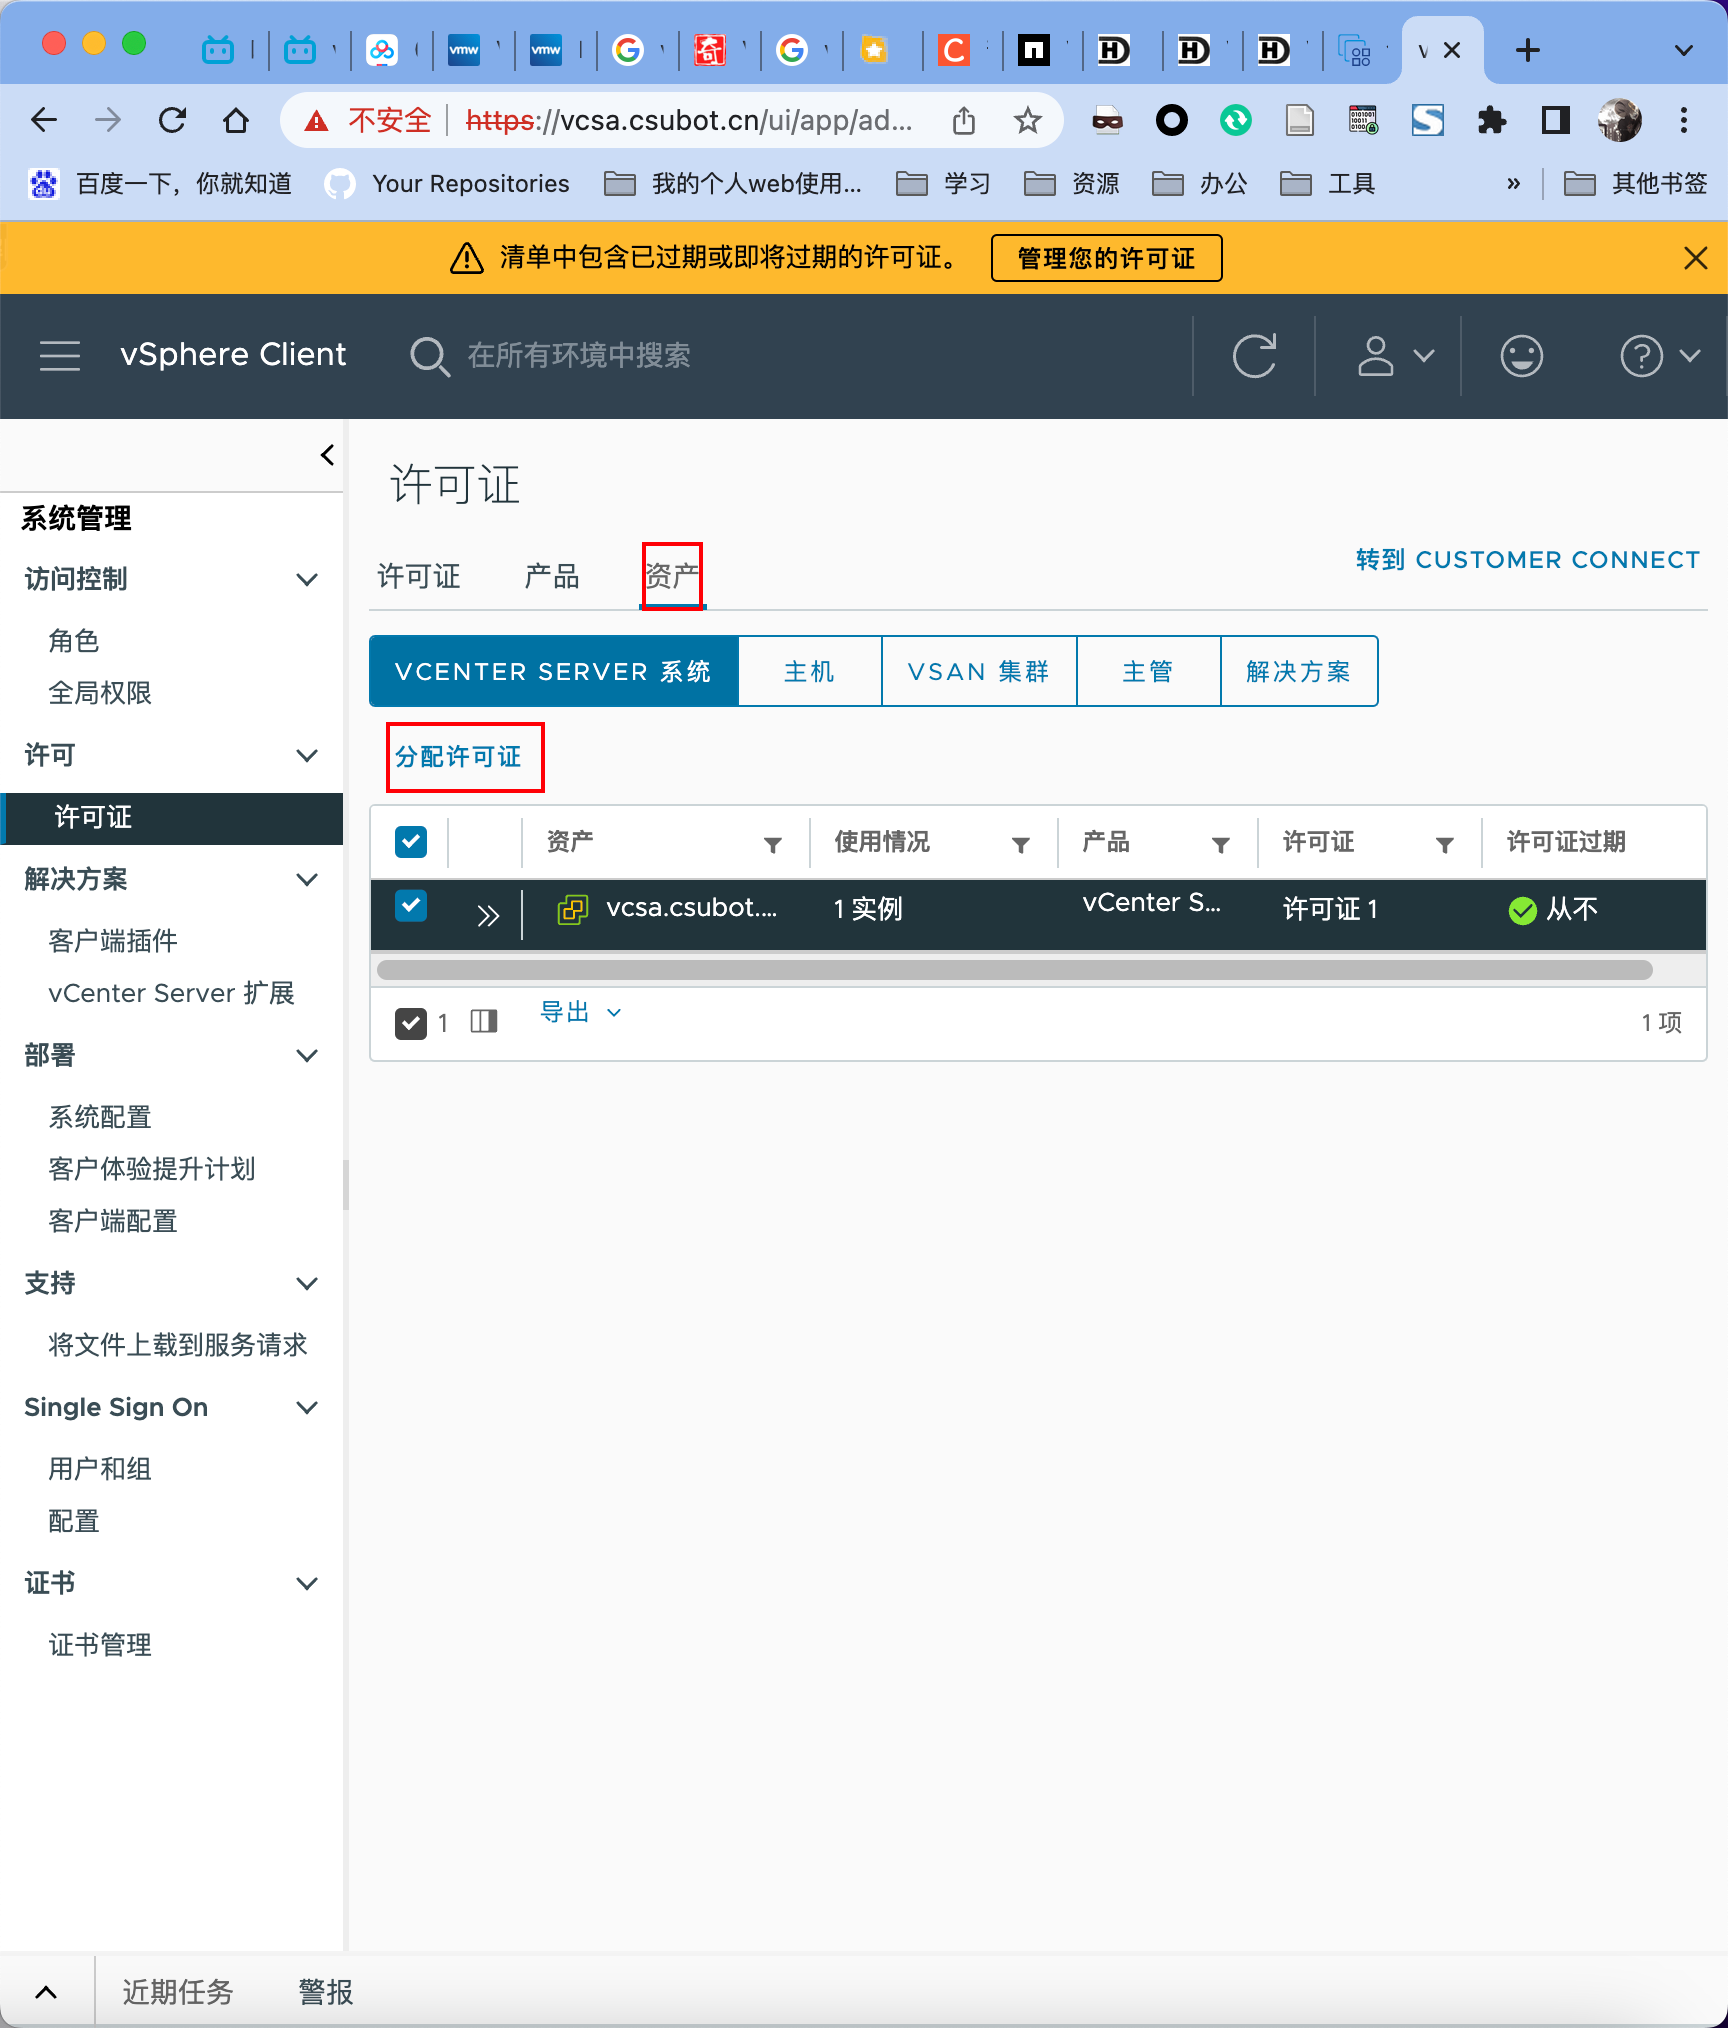Collapse the 部署 section

pos(308,1056)
